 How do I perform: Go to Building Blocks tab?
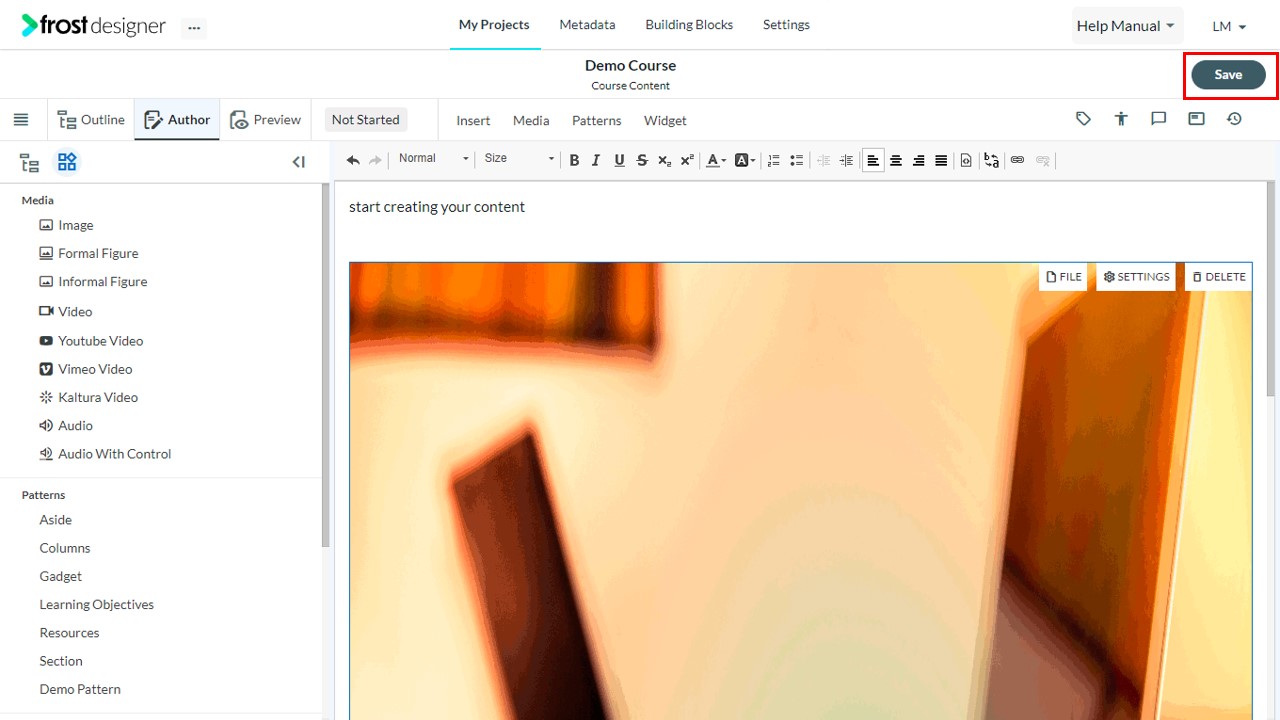click(689, 25)
